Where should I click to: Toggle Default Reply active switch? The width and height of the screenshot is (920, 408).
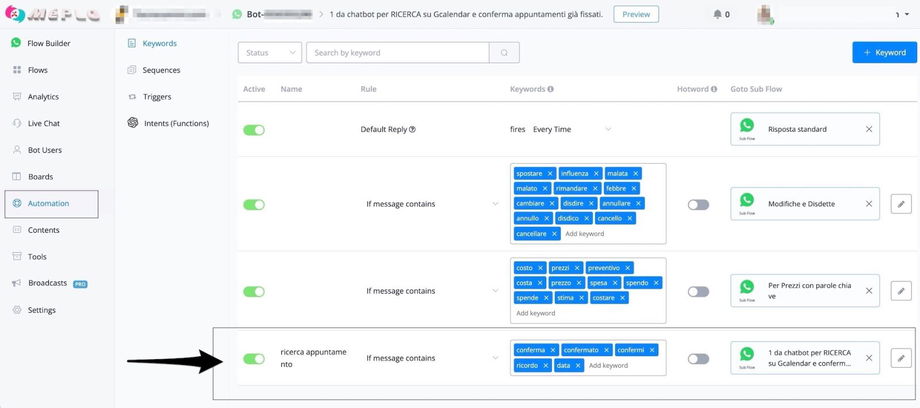254,130
